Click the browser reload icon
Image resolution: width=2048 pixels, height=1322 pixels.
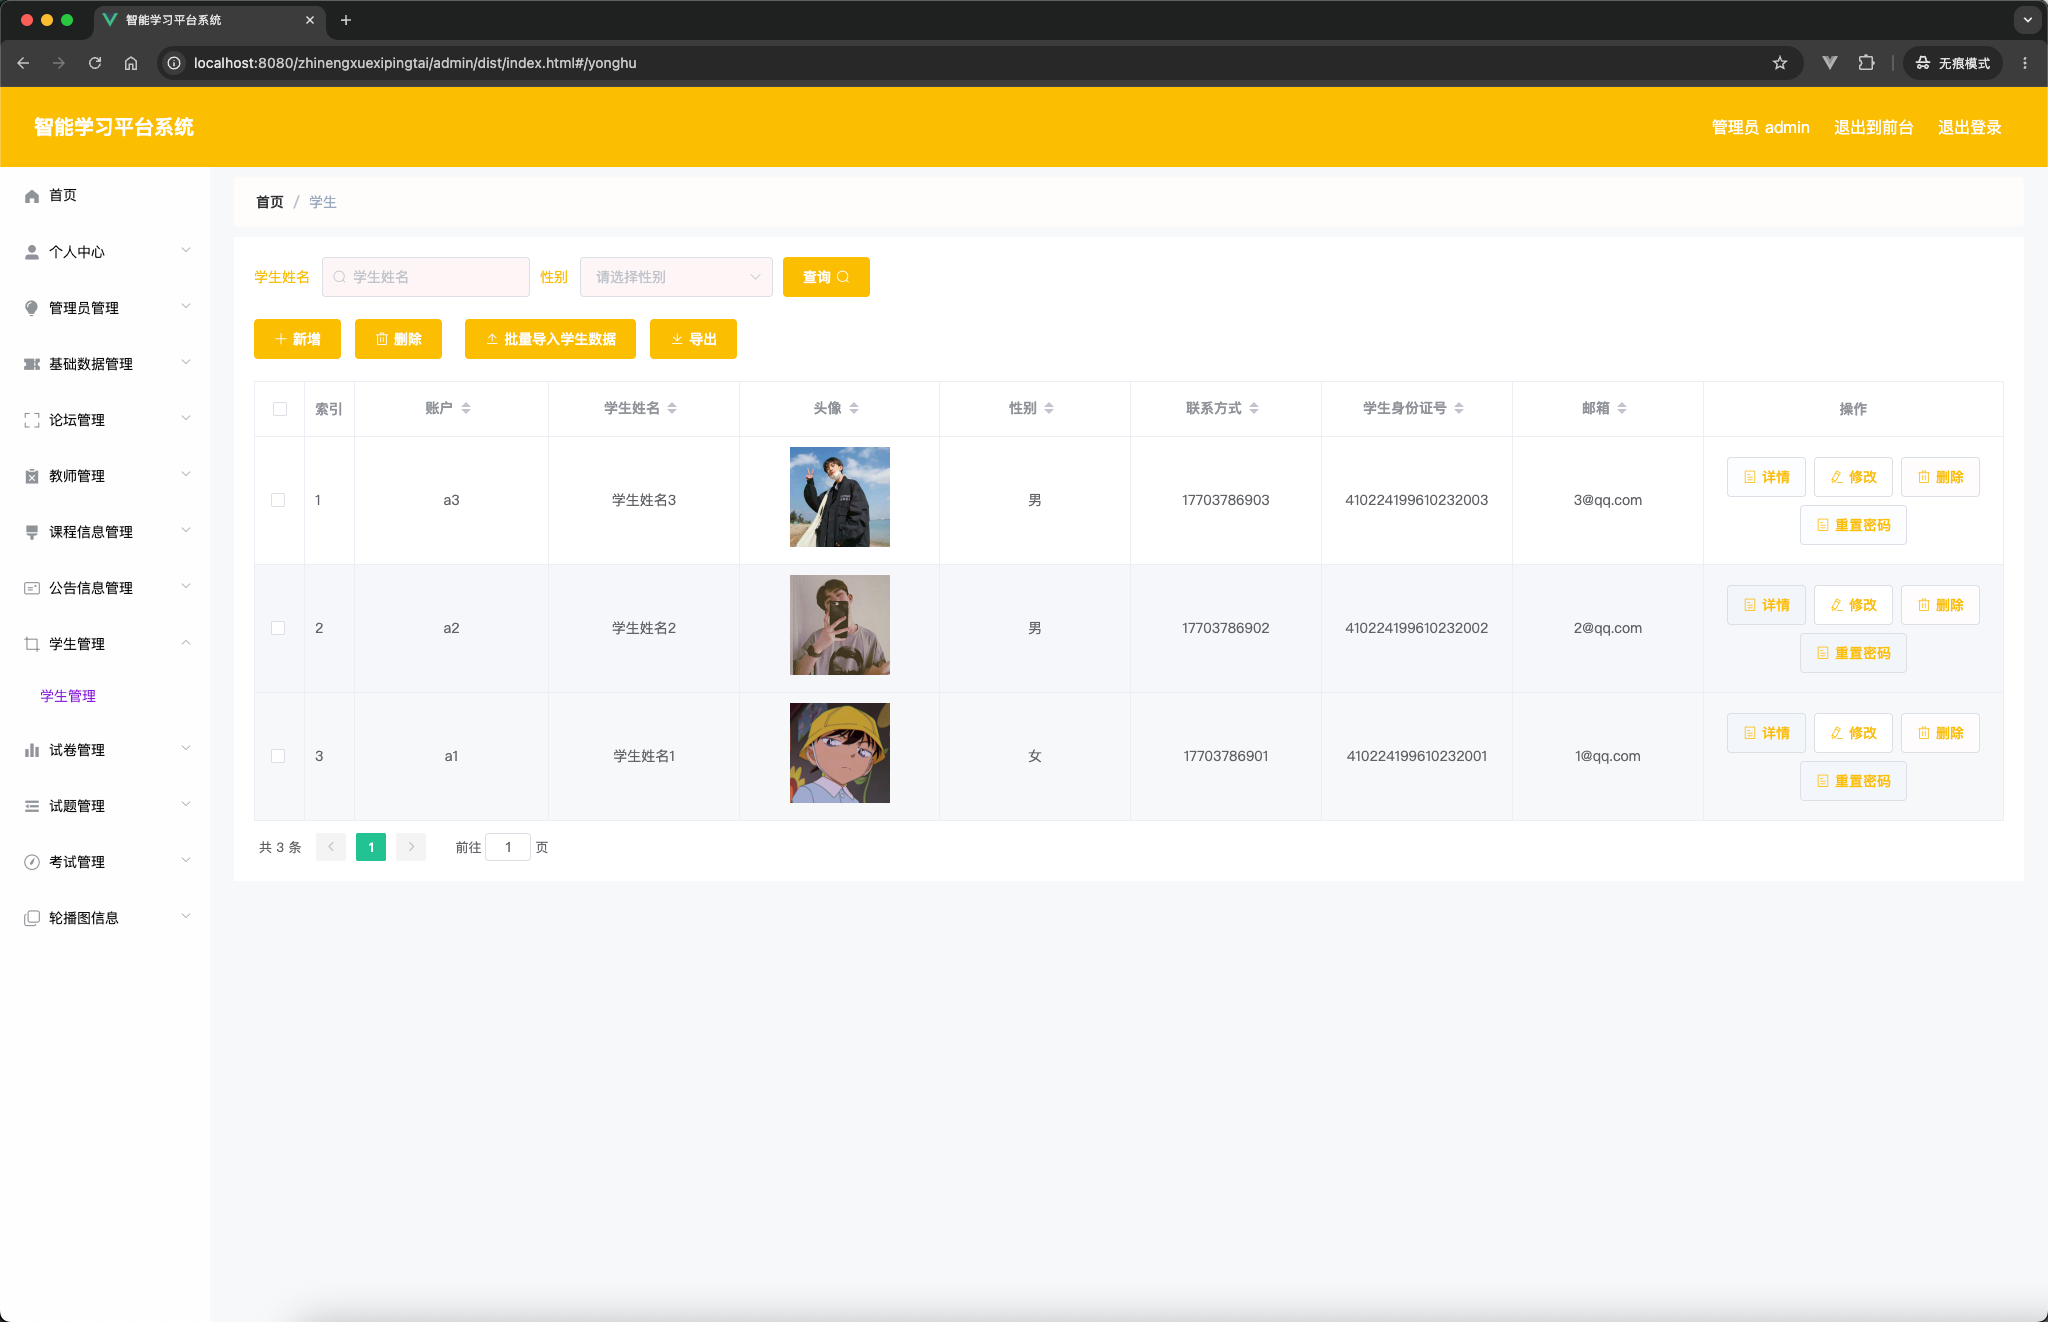pos(95,63)
